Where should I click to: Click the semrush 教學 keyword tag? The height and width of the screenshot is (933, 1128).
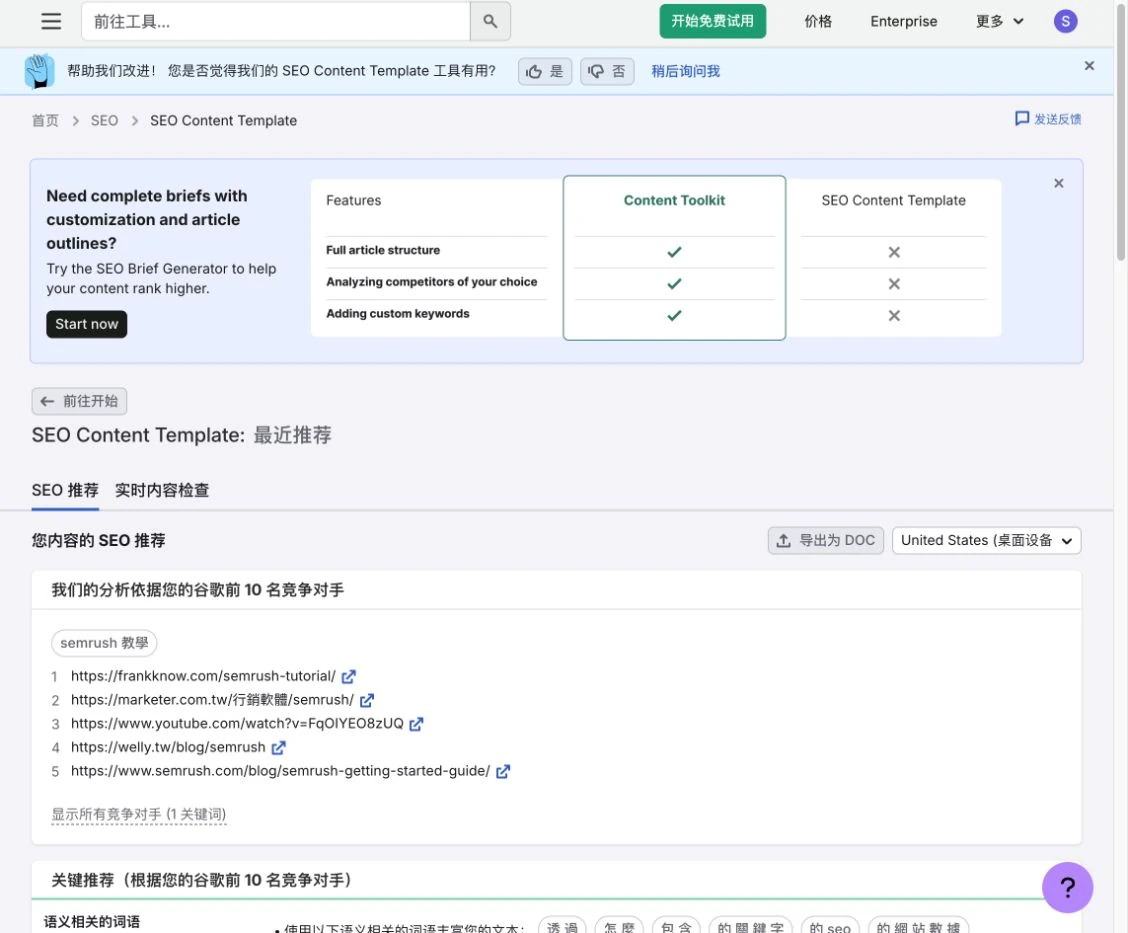[x=104, y=643]
